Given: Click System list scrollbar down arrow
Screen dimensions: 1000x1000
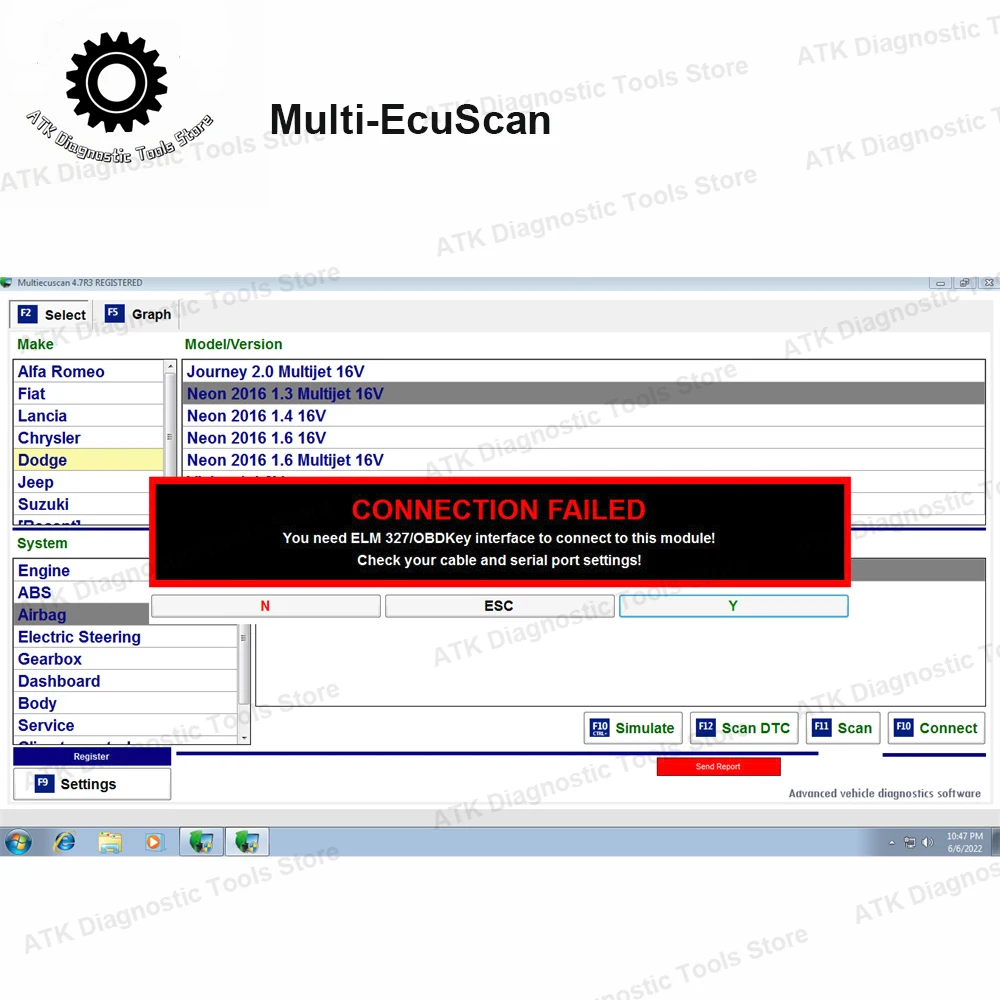Looking at the screenshot, I should click(244, 738).
